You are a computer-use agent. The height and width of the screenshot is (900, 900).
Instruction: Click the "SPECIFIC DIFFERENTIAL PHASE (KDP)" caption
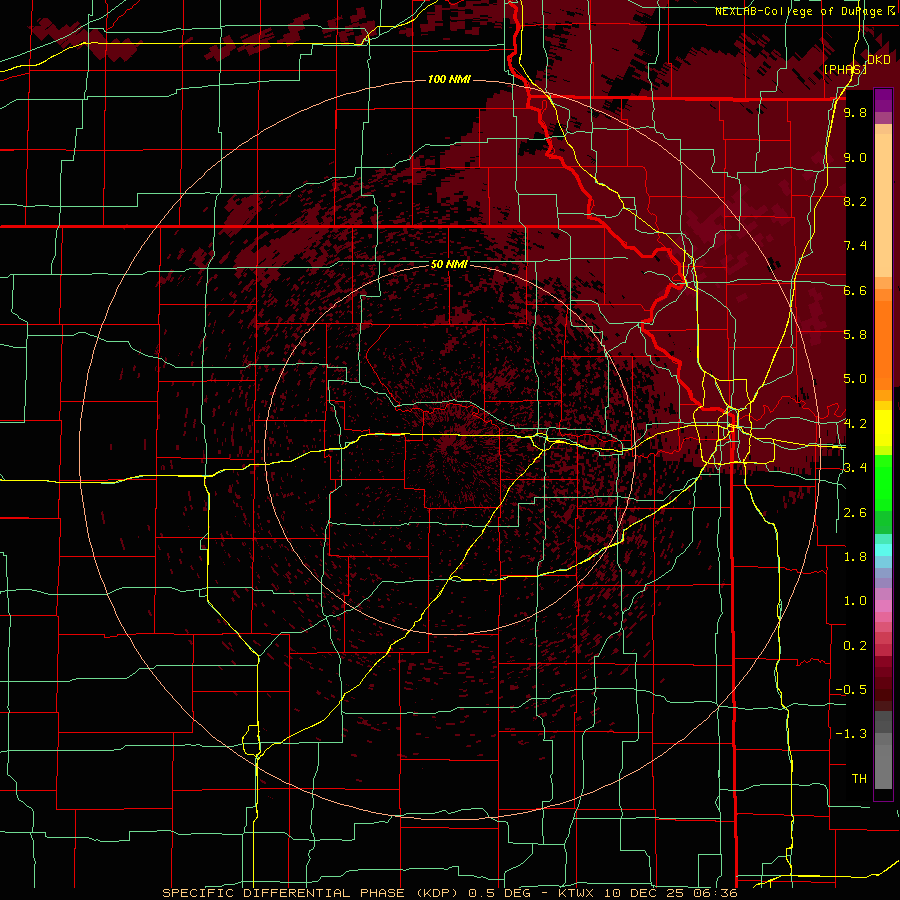pyautogui.click(x=313, y=893)
